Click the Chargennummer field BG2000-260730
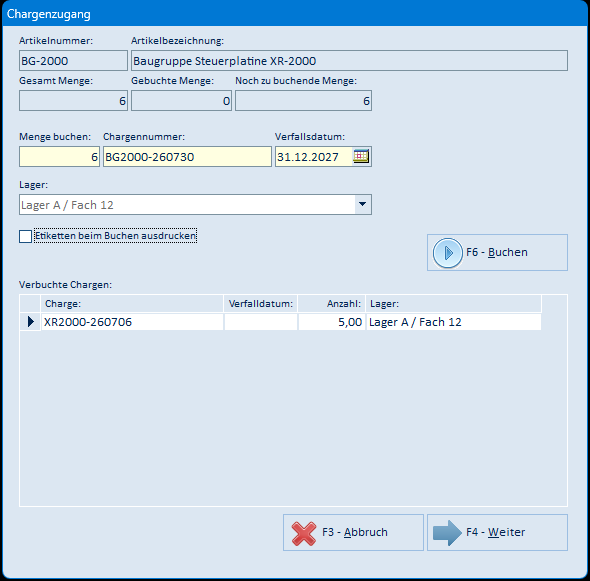Image resolution: width=590 pixels, height=581 pixels. pyautogui.click(x=187, y=157)
